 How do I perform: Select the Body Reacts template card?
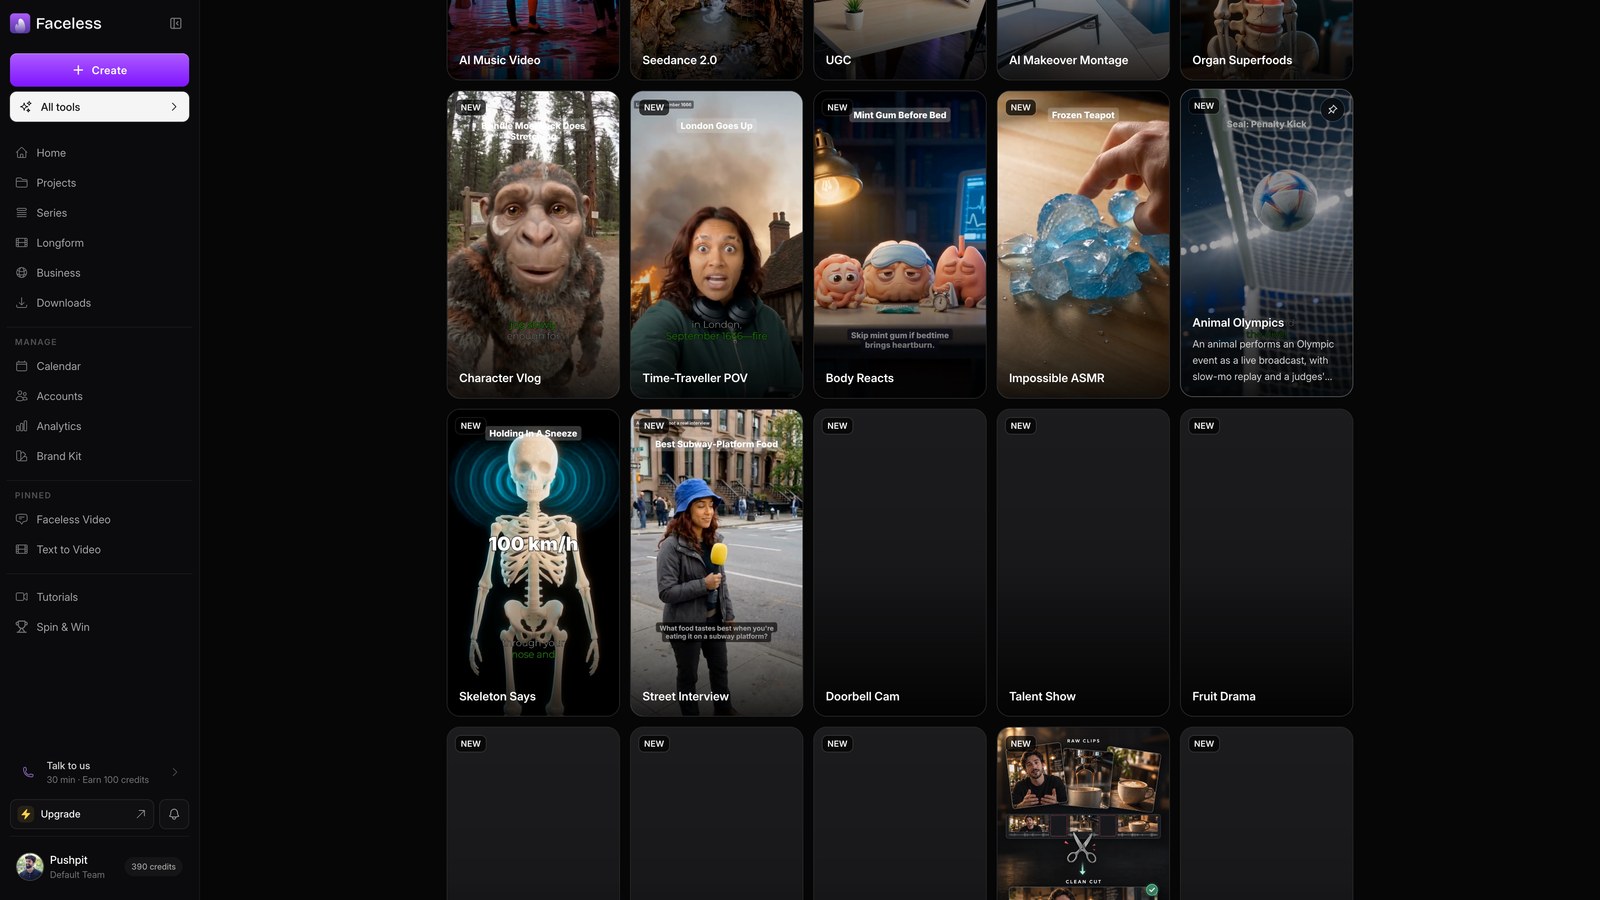(900, 245)
